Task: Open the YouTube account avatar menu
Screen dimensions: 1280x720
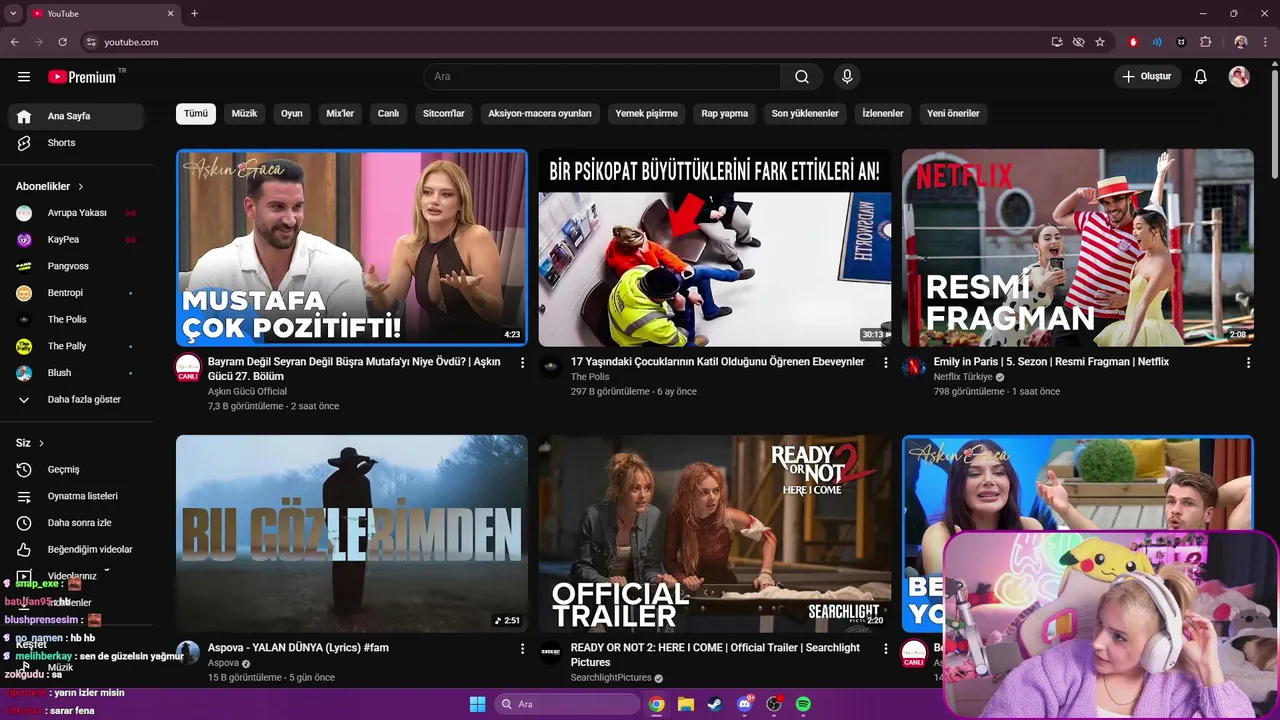Action: [x=1239, y=77]
